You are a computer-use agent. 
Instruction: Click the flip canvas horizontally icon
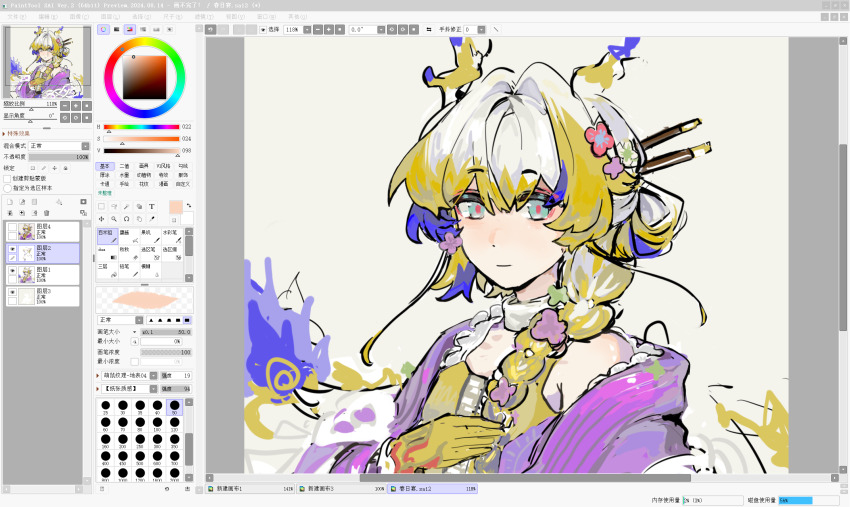point(429,29)
